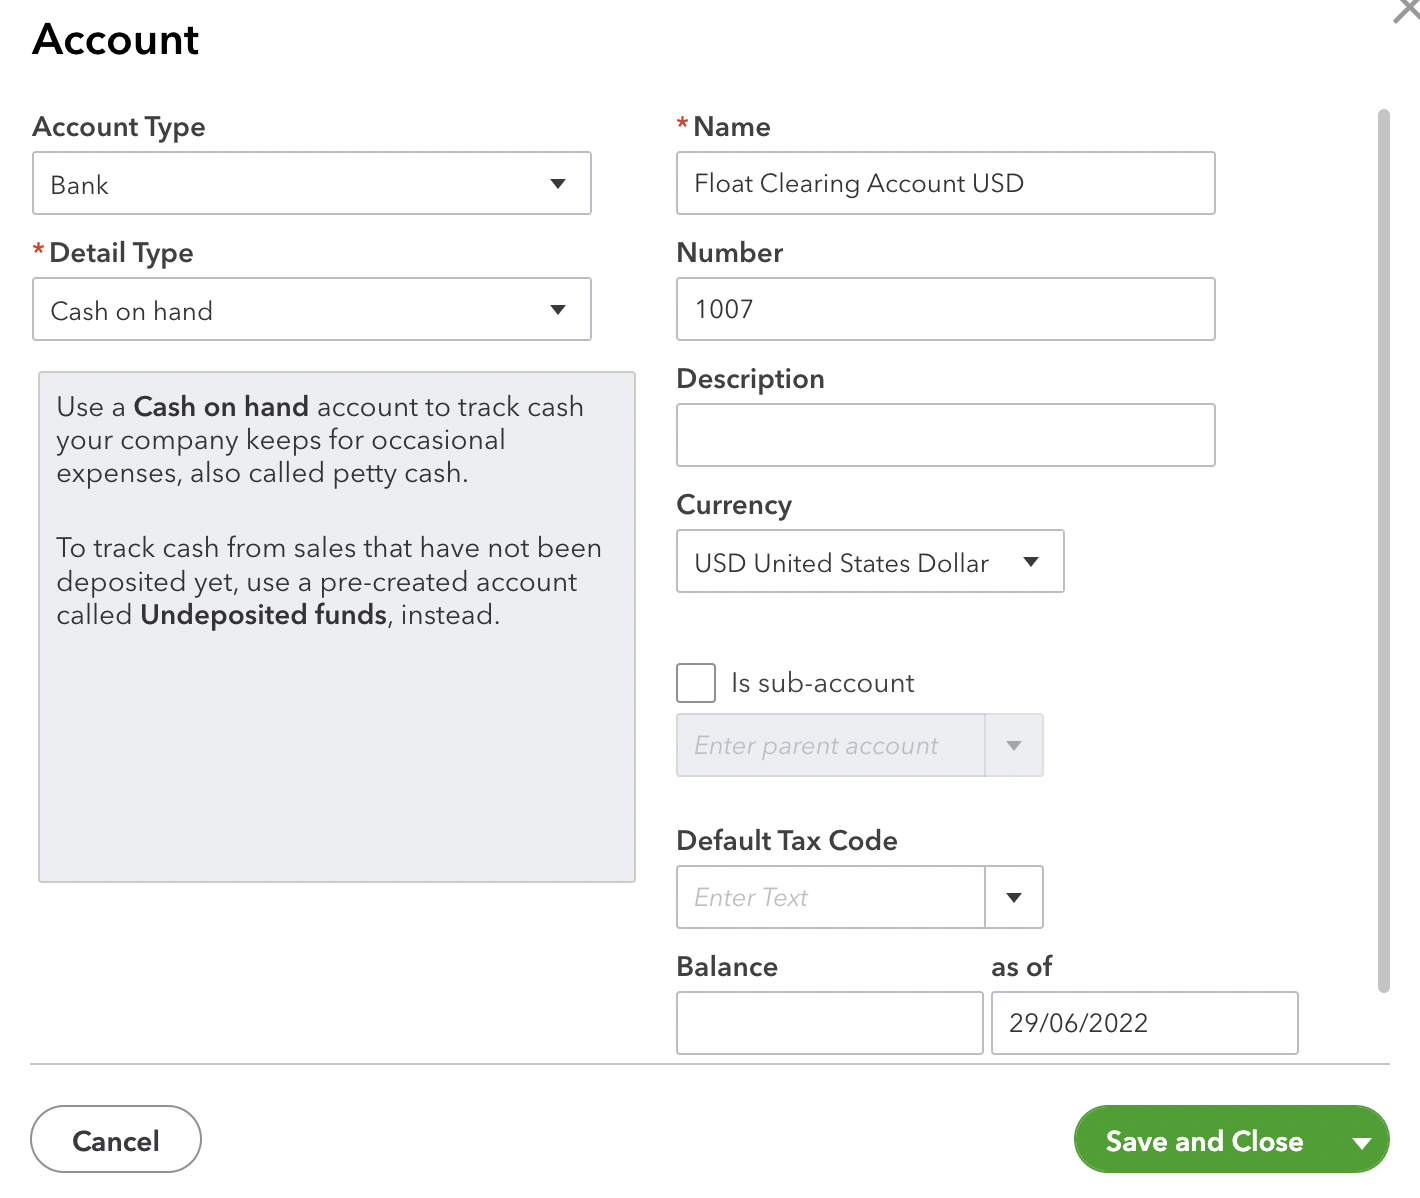
Task: Open the Save and Close arrow menu
Action: 1361,1142
